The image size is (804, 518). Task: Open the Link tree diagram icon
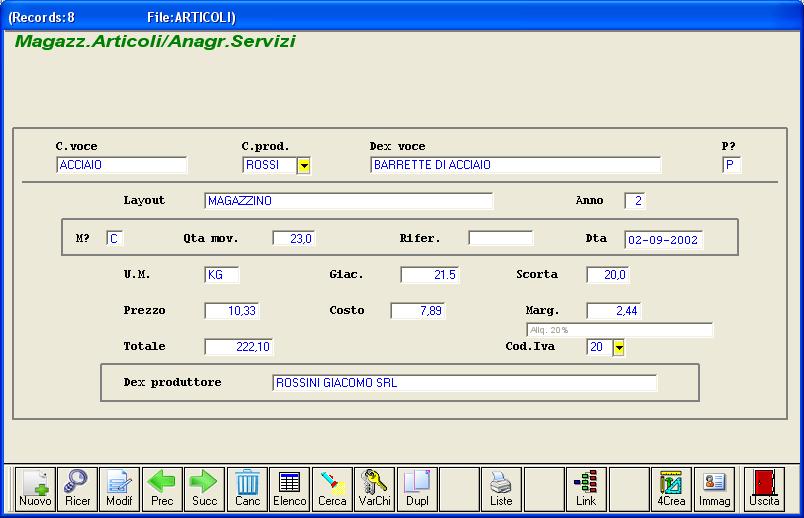coord(586,489)
